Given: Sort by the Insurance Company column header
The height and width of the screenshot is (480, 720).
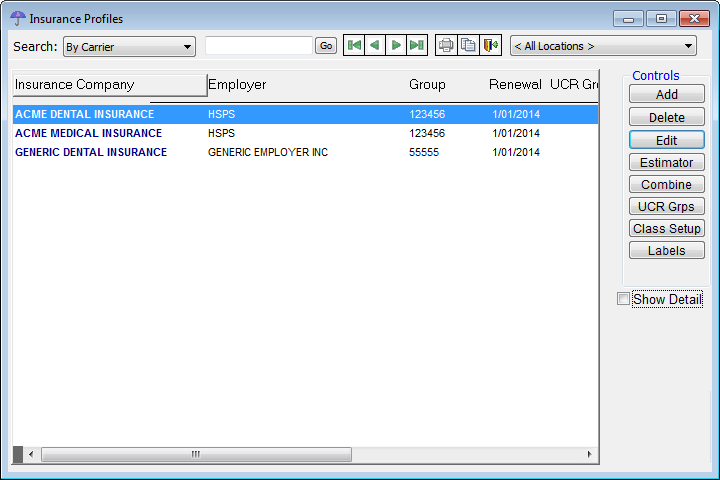Looking at the screenshot, I should click(x=108, y=85).
